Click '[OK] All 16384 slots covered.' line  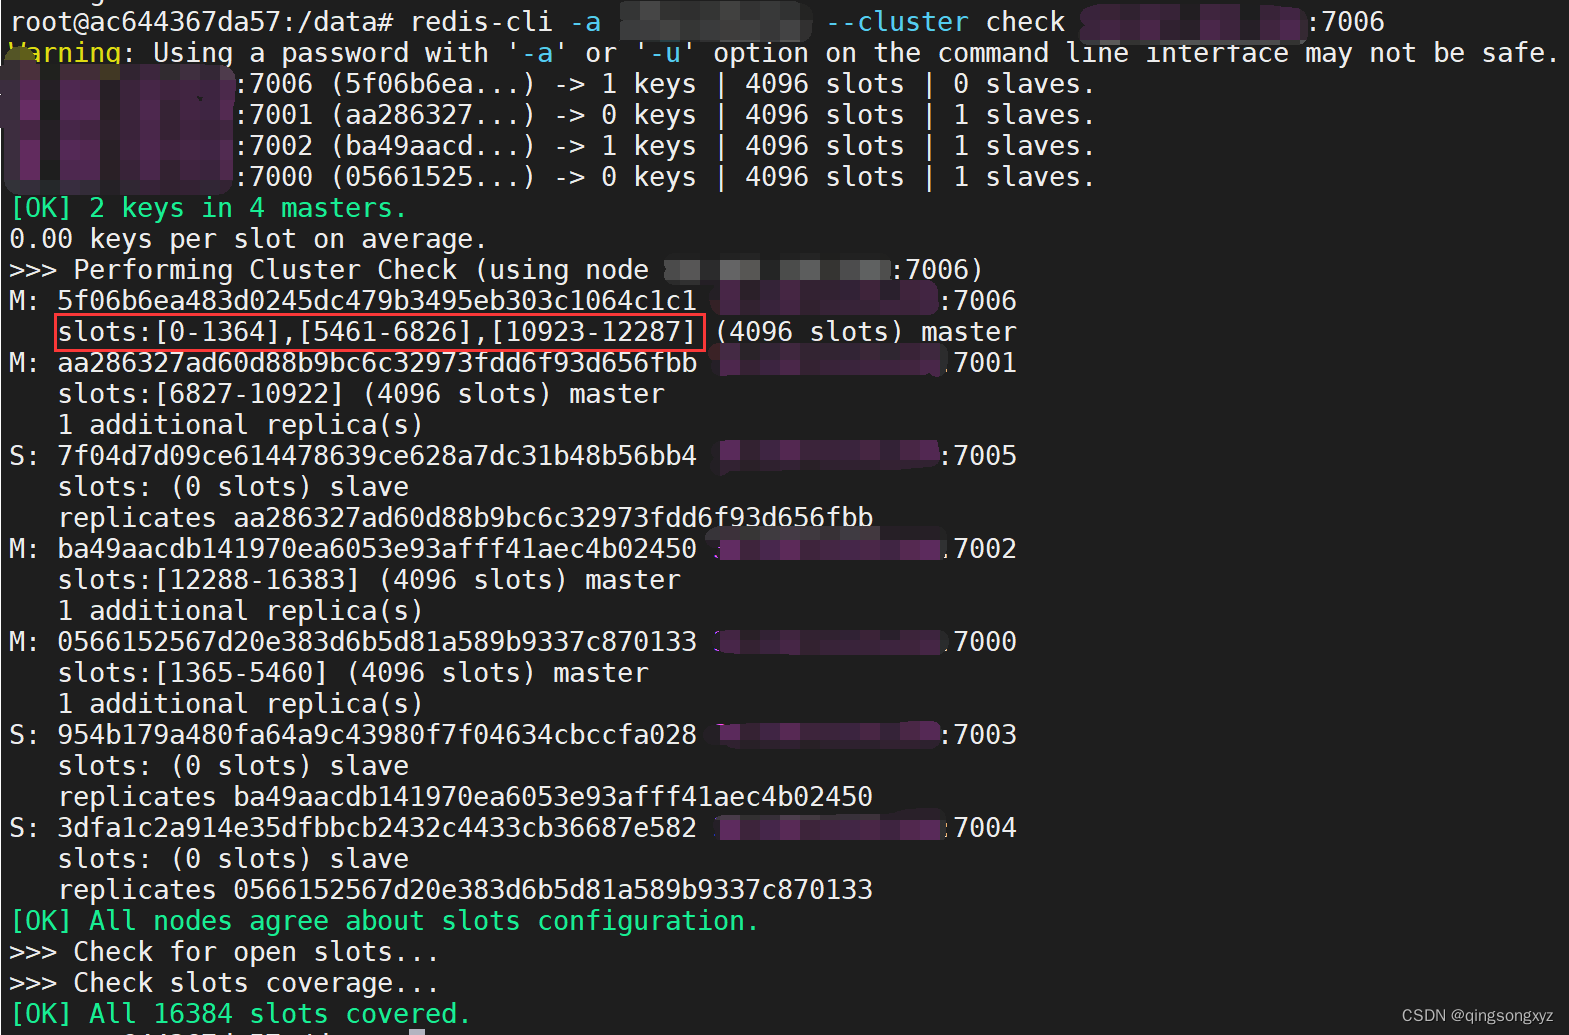click(x=240, y=1014)
